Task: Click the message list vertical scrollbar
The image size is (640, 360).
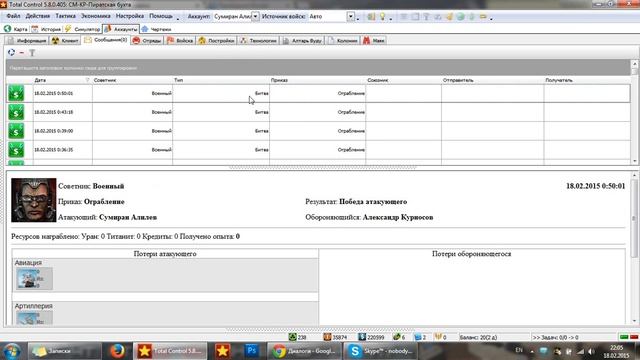Action: pyautogui.click(x=634, y=112)
